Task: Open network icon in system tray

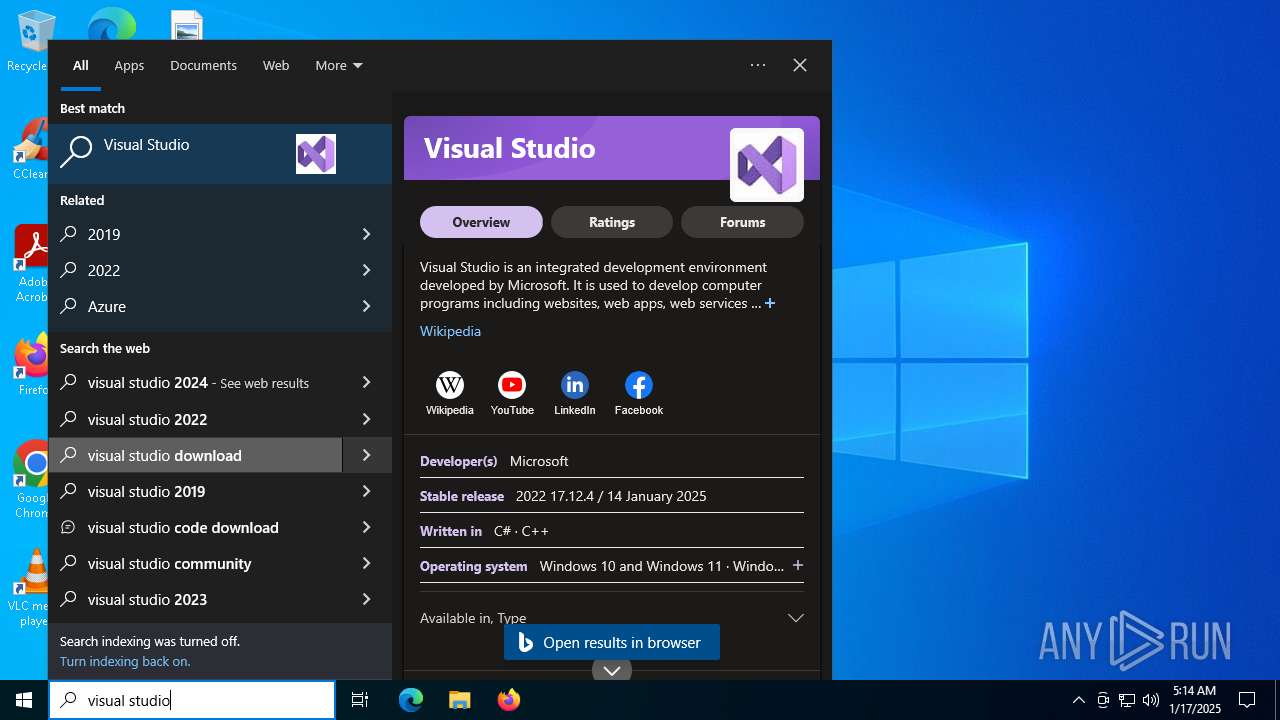Action: point(1127,700)
